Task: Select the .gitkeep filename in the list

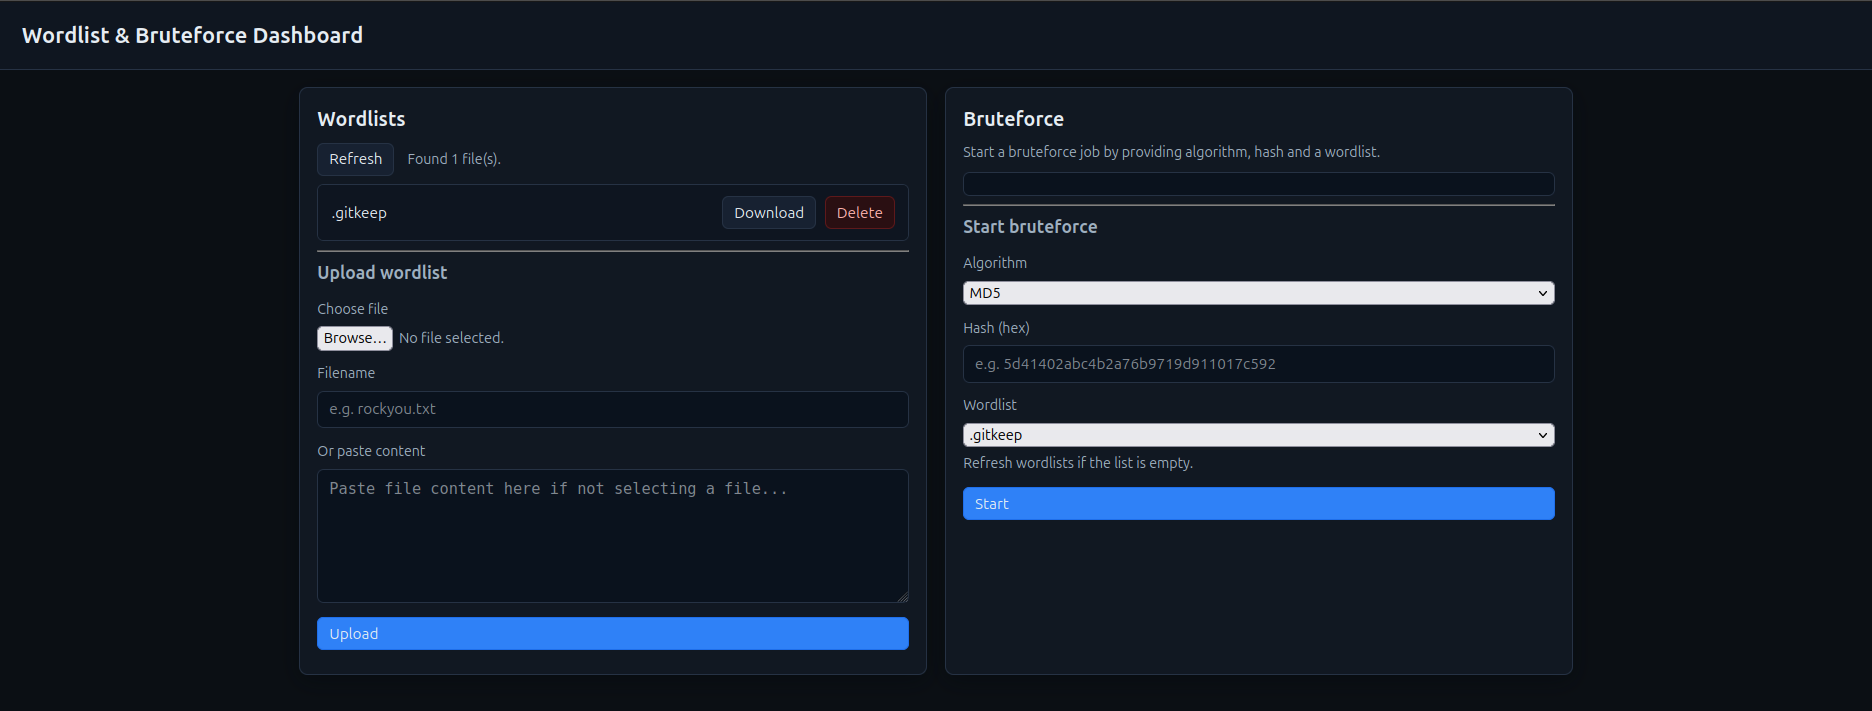Action: pyautogui.click(x=359, y=213)
